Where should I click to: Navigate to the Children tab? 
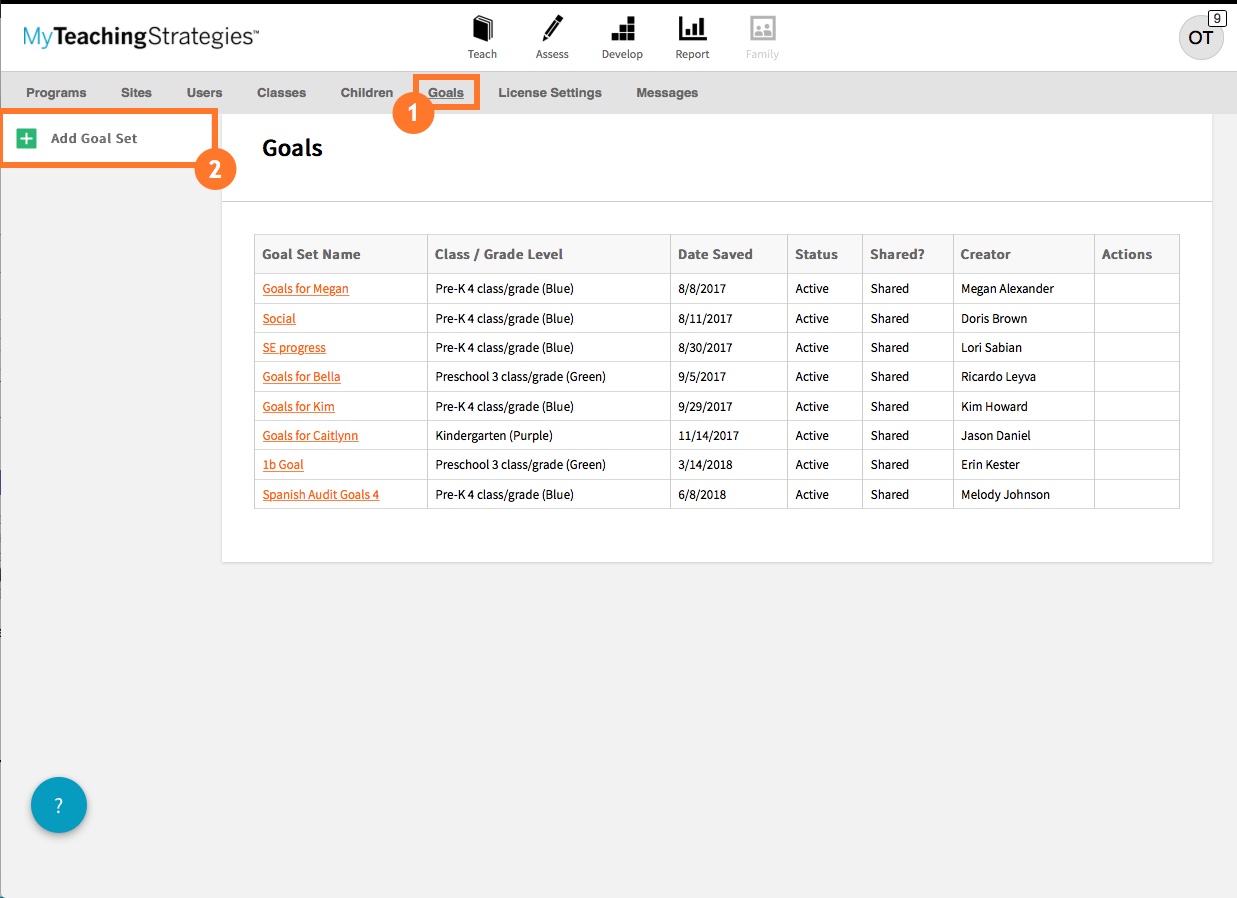[366, 93]
